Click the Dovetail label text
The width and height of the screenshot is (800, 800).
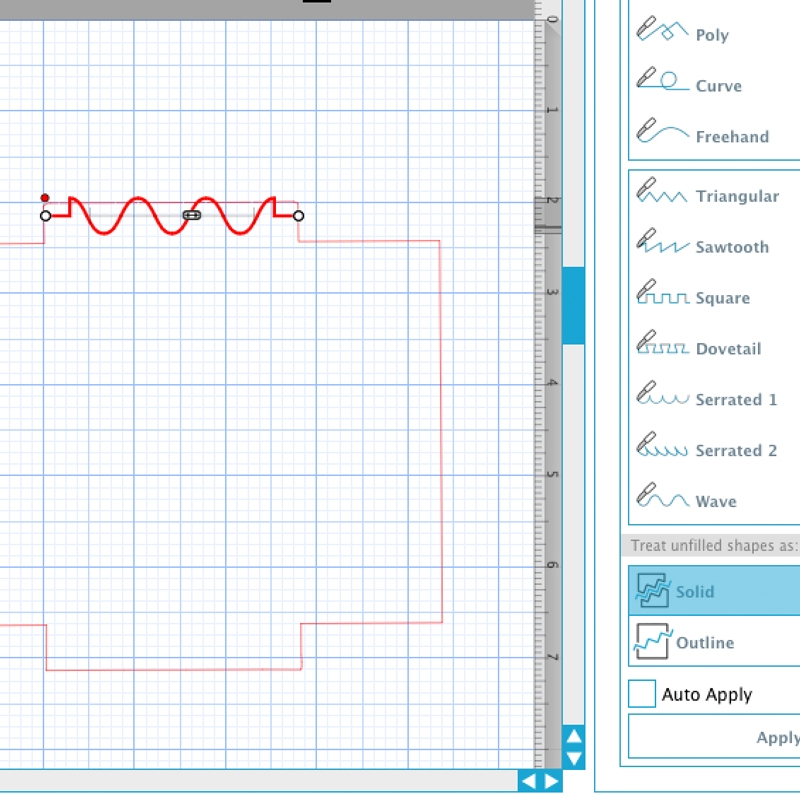click(729, 348)
